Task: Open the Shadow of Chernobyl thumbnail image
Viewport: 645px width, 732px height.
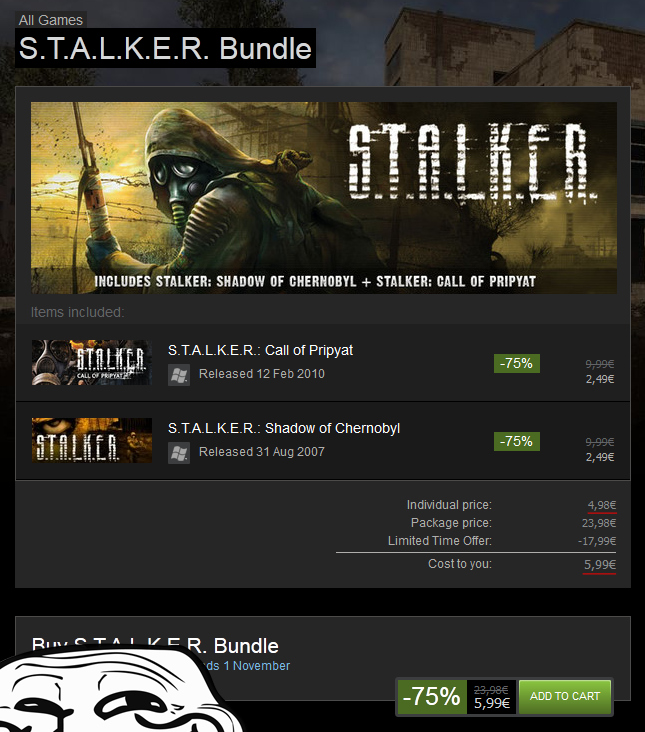Action: tap(92, 440)
